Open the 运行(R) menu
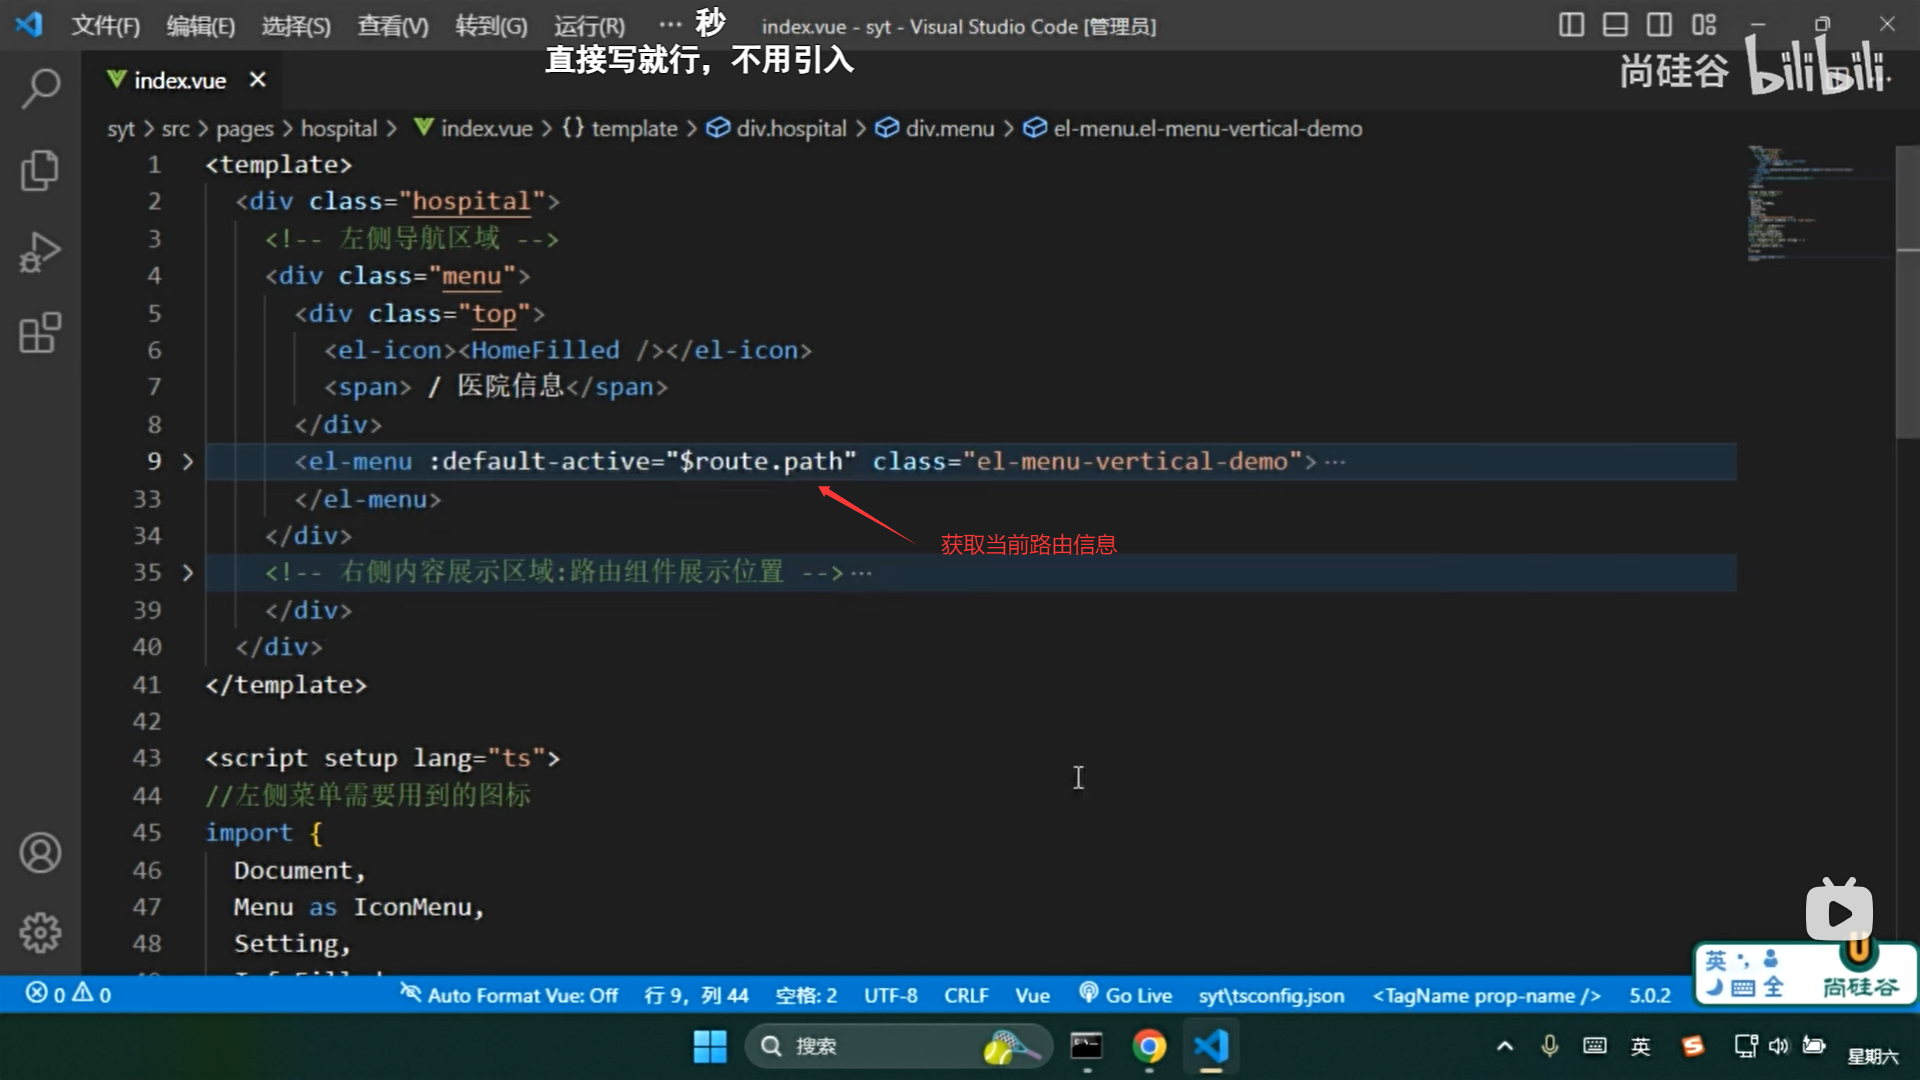The width and height of the screenshot is (1920, 1080). click(x=589, y=26)
